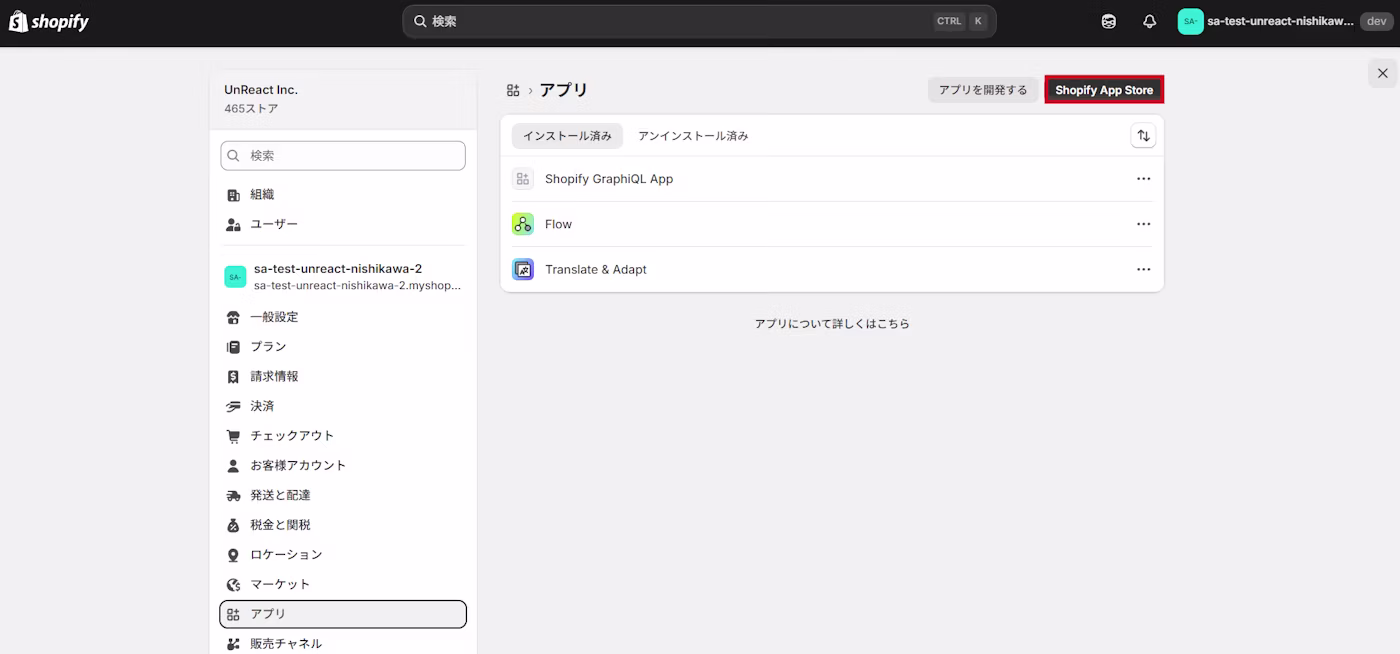Click Translate & Adapt app icon
1400x654 pixels.
coord(523,269)
